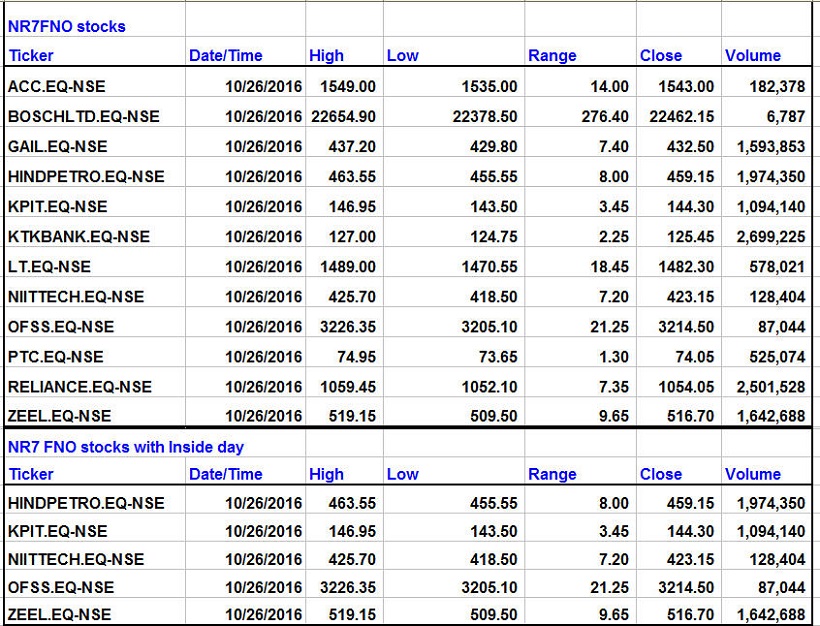
Task: Click the LT.EQ-NSE ticker cell
Action: click(x=49, y=267)
